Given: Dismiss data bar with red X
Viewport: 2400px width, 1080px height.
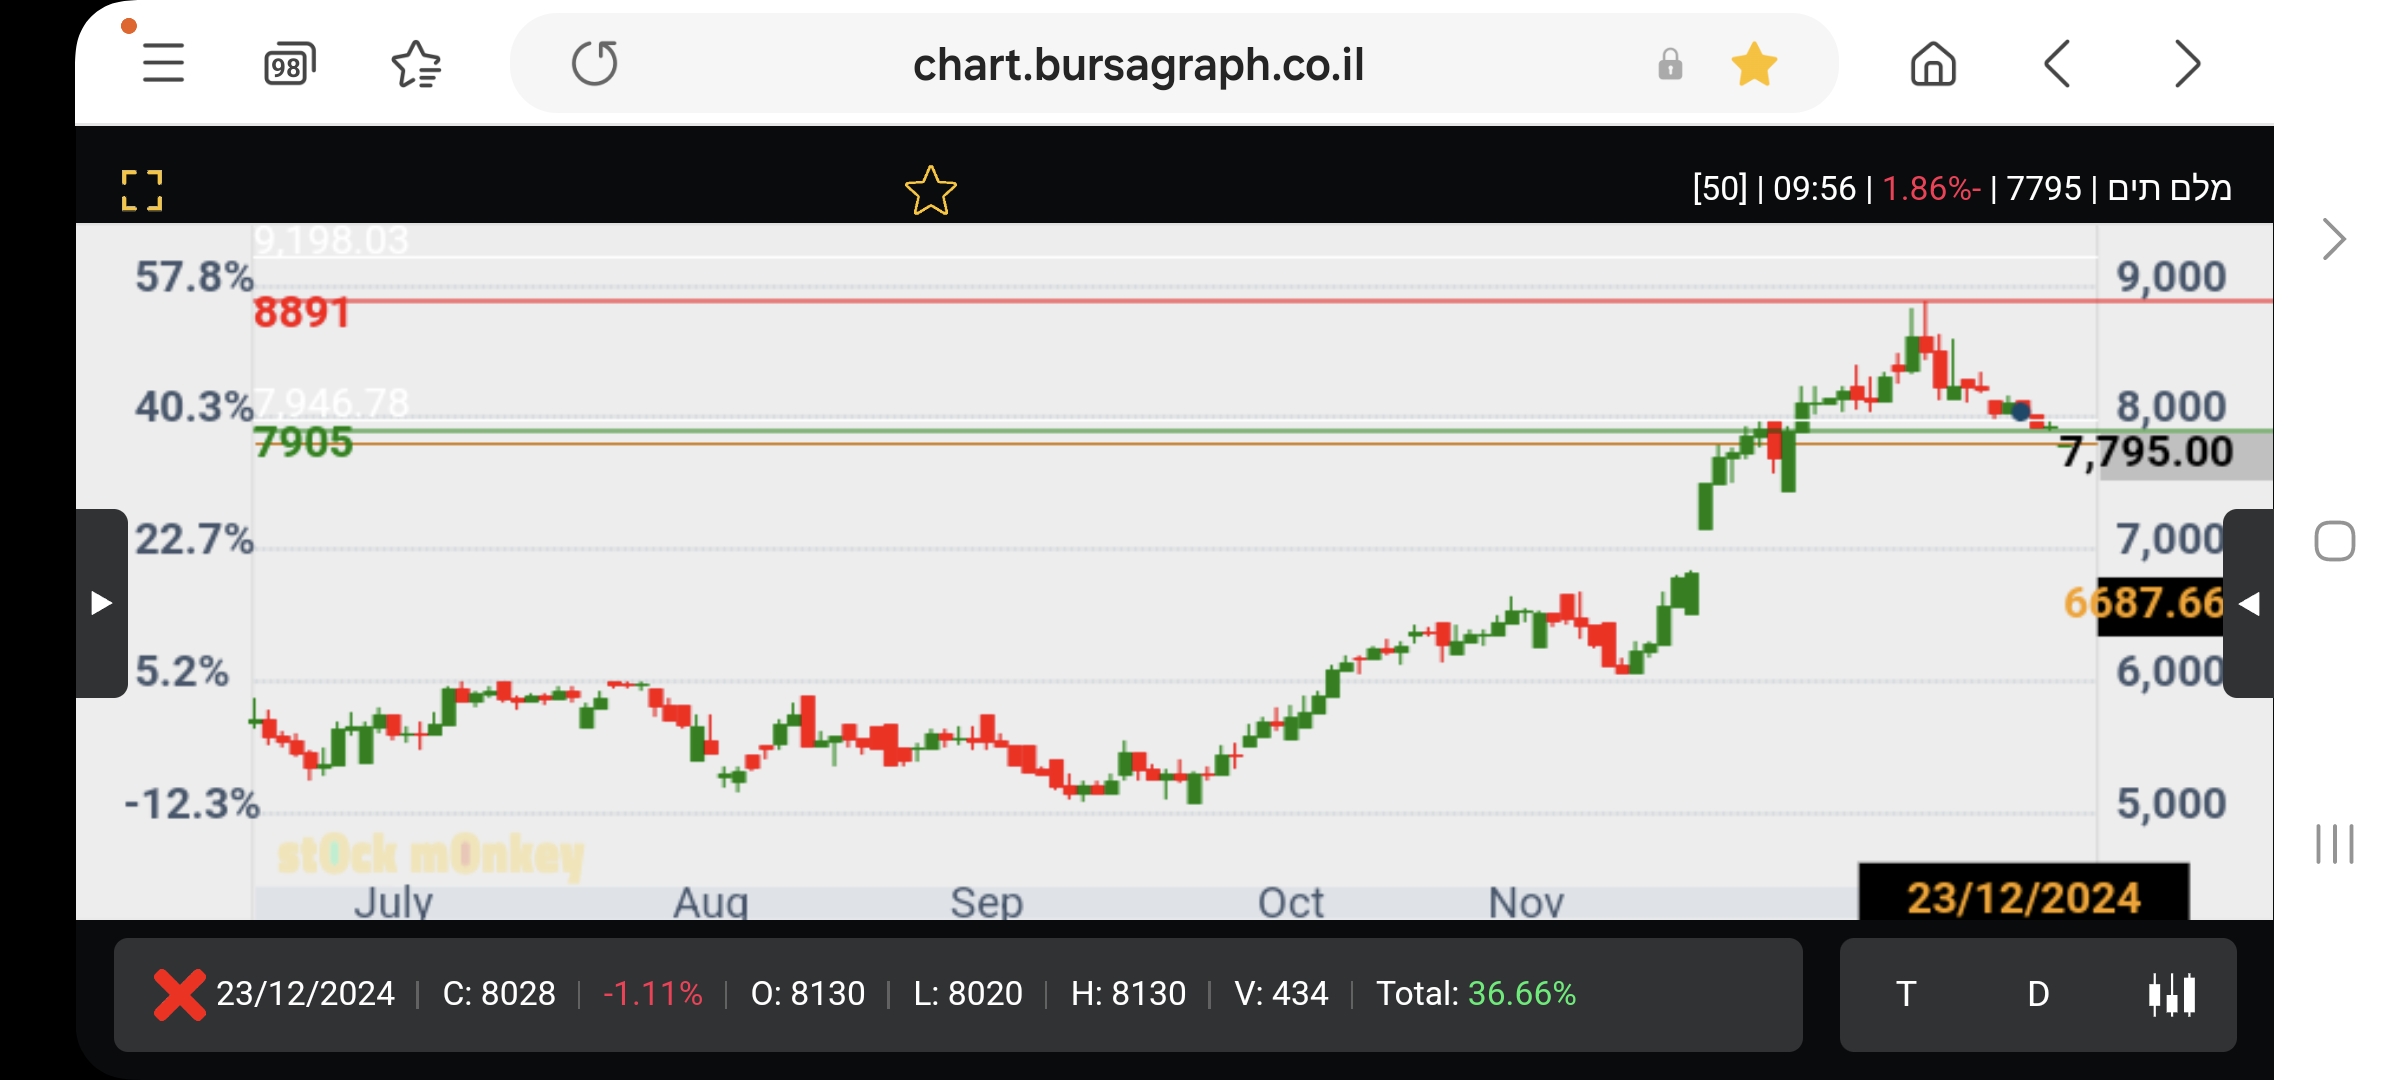Looking at the screenshot, I should [x=179, y=994].
